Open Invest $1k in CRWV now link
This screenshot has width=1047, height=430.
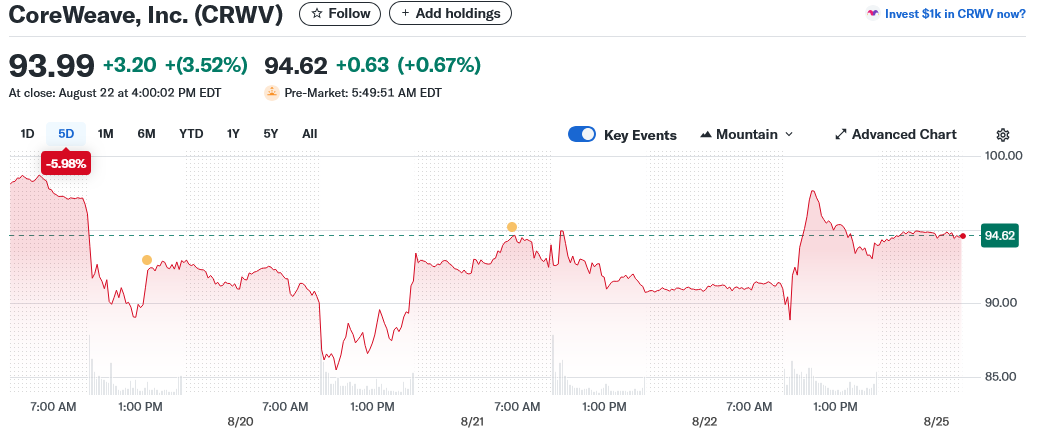click(x=955, y=13)
